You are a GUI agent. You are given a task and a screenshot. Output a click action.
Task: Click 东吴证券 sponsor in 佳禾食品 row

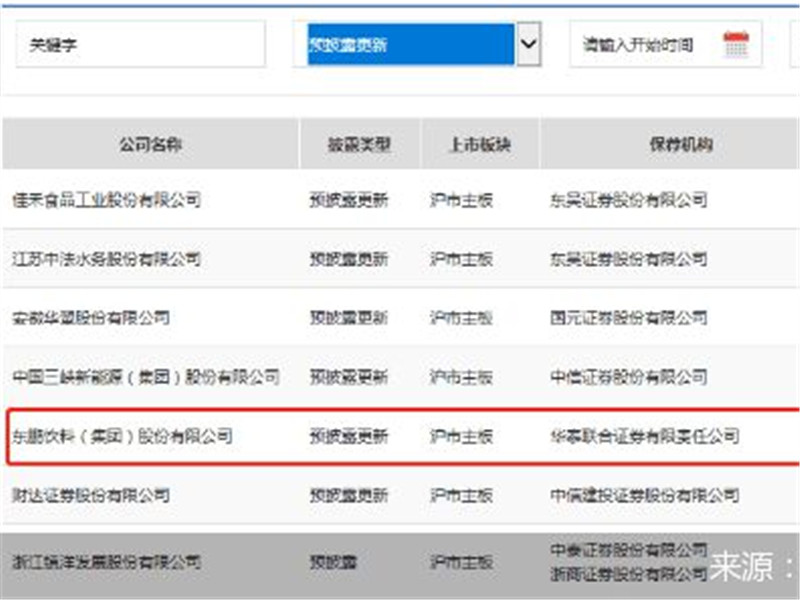pyautogui.click(x=629, y=199)
